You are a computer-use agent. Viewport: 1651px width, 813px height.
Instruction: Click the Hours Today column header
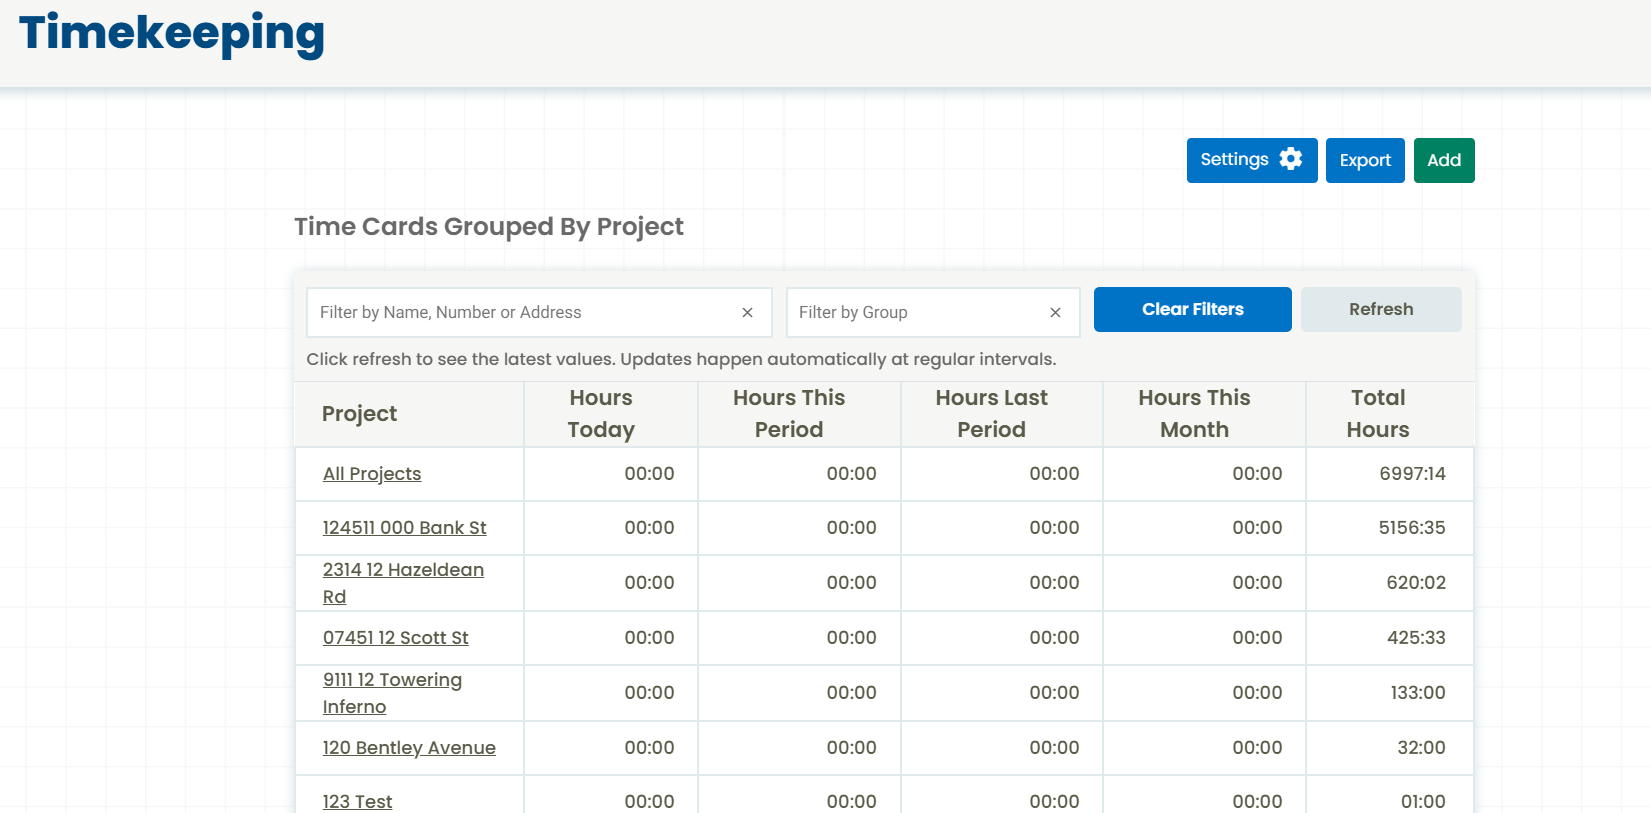[x=601, y=414]
